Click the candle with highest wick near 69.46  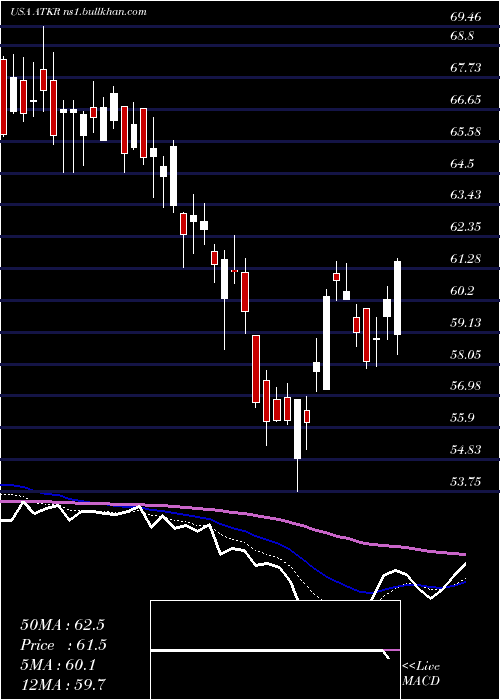coord(44,69)
